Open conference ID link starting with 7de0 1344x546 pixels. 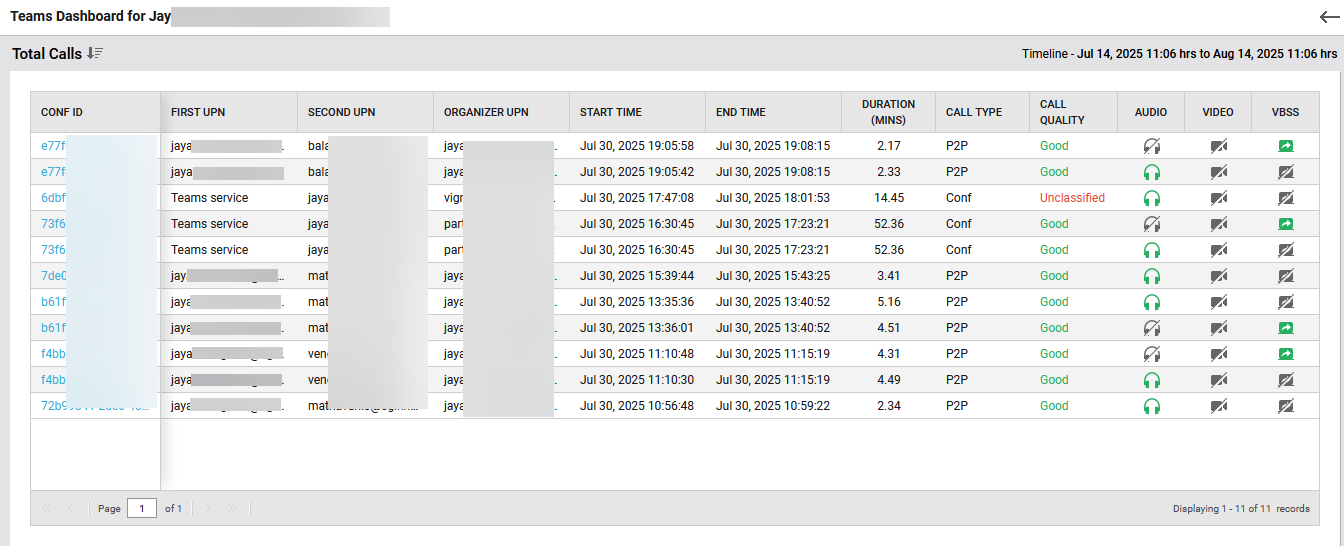coord(54,276)
